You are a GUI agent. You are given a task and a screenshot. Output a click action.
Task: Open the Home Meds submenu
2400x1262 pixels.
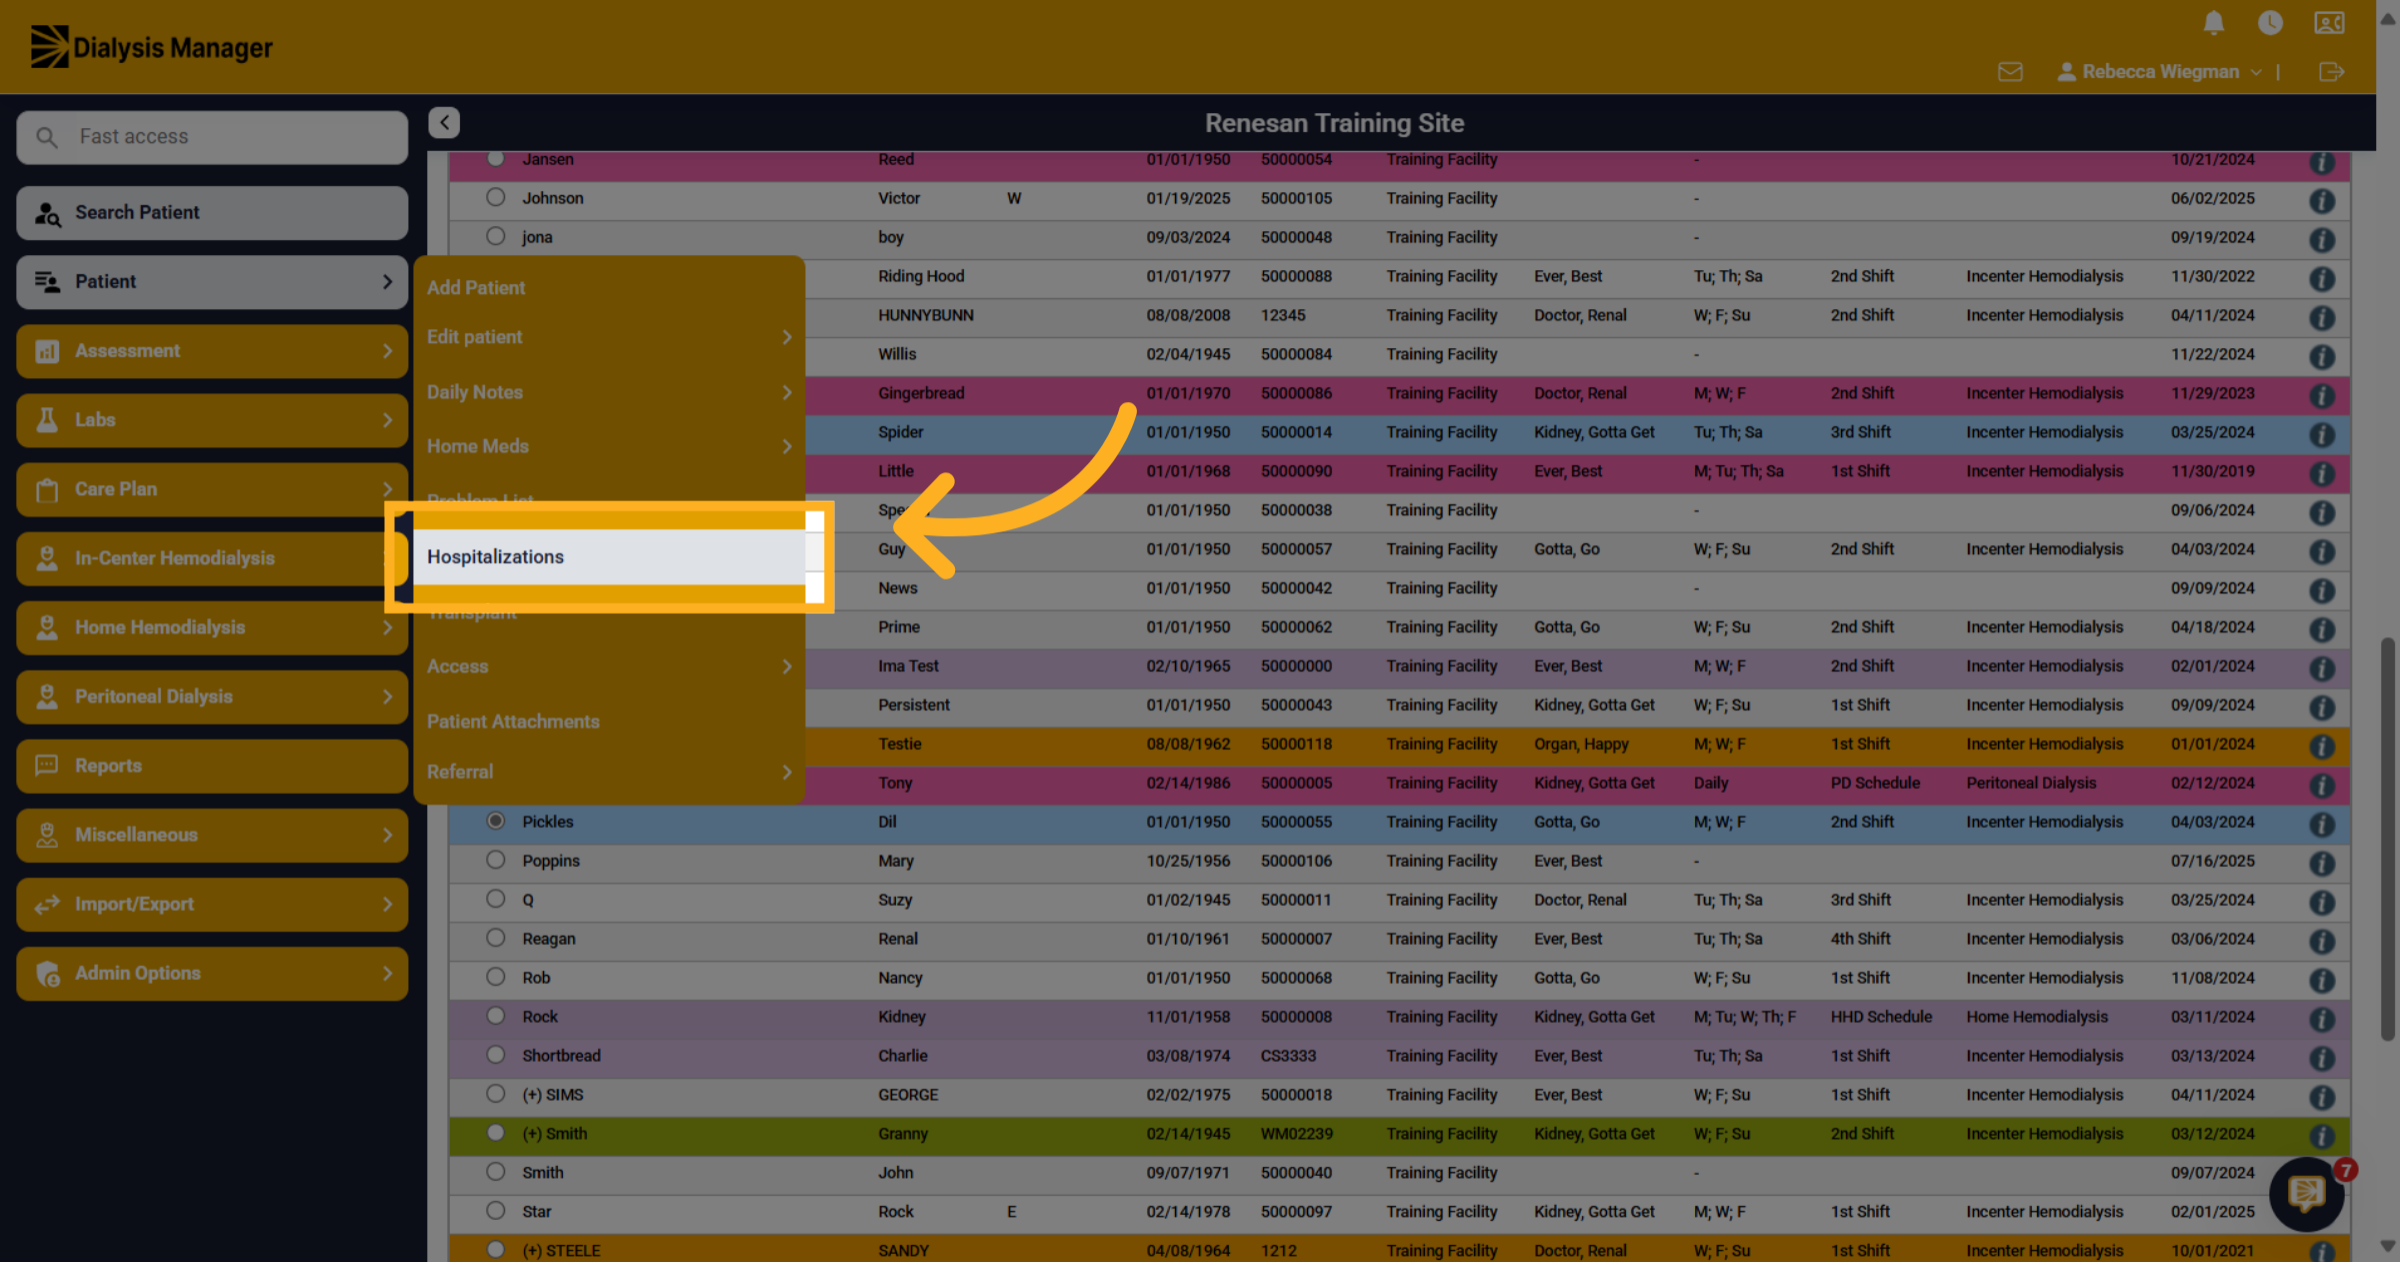point(609,446)
